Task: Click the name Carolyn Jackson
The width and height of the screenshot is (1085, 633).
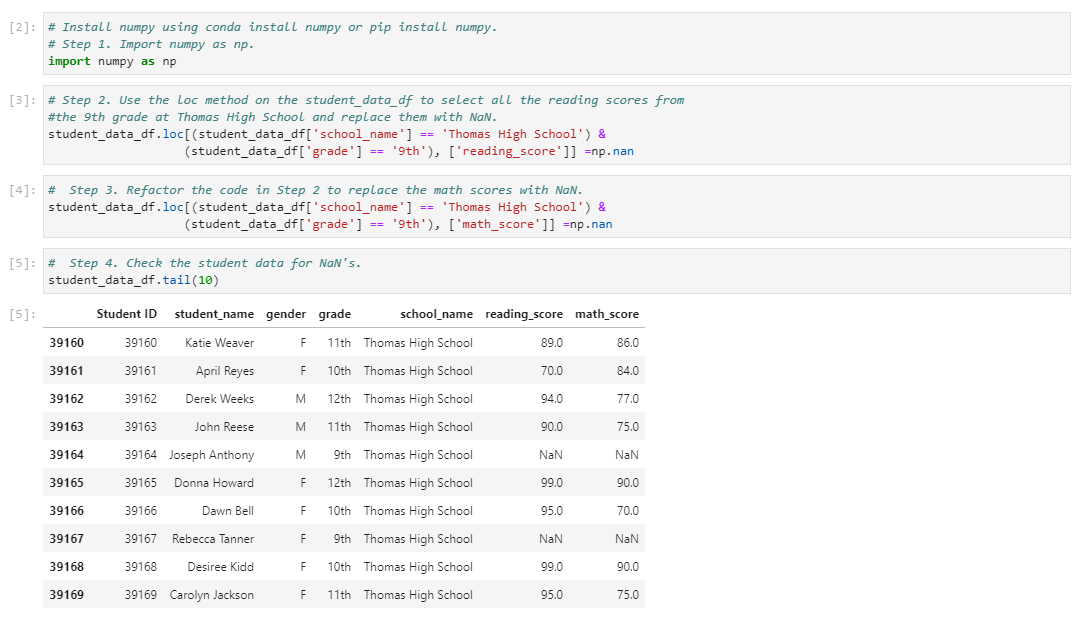Action: click(212, 595)
